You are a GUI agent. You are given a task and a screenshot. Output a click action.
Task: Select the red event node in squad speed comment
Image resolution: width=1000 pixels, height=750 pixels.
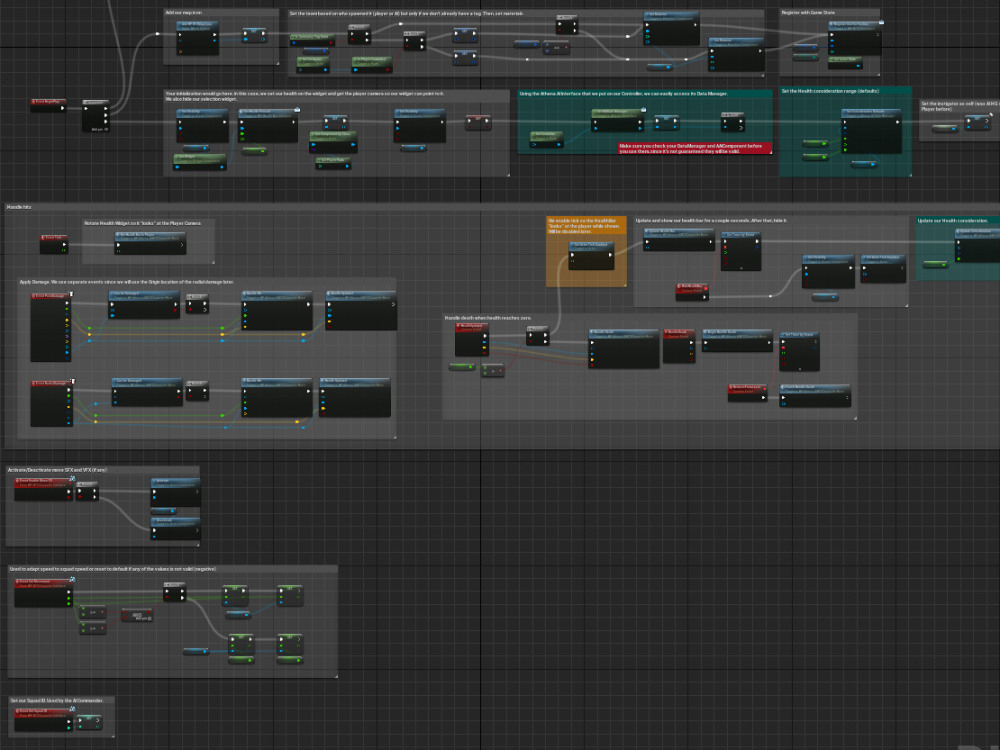click(x=44, y=592)
